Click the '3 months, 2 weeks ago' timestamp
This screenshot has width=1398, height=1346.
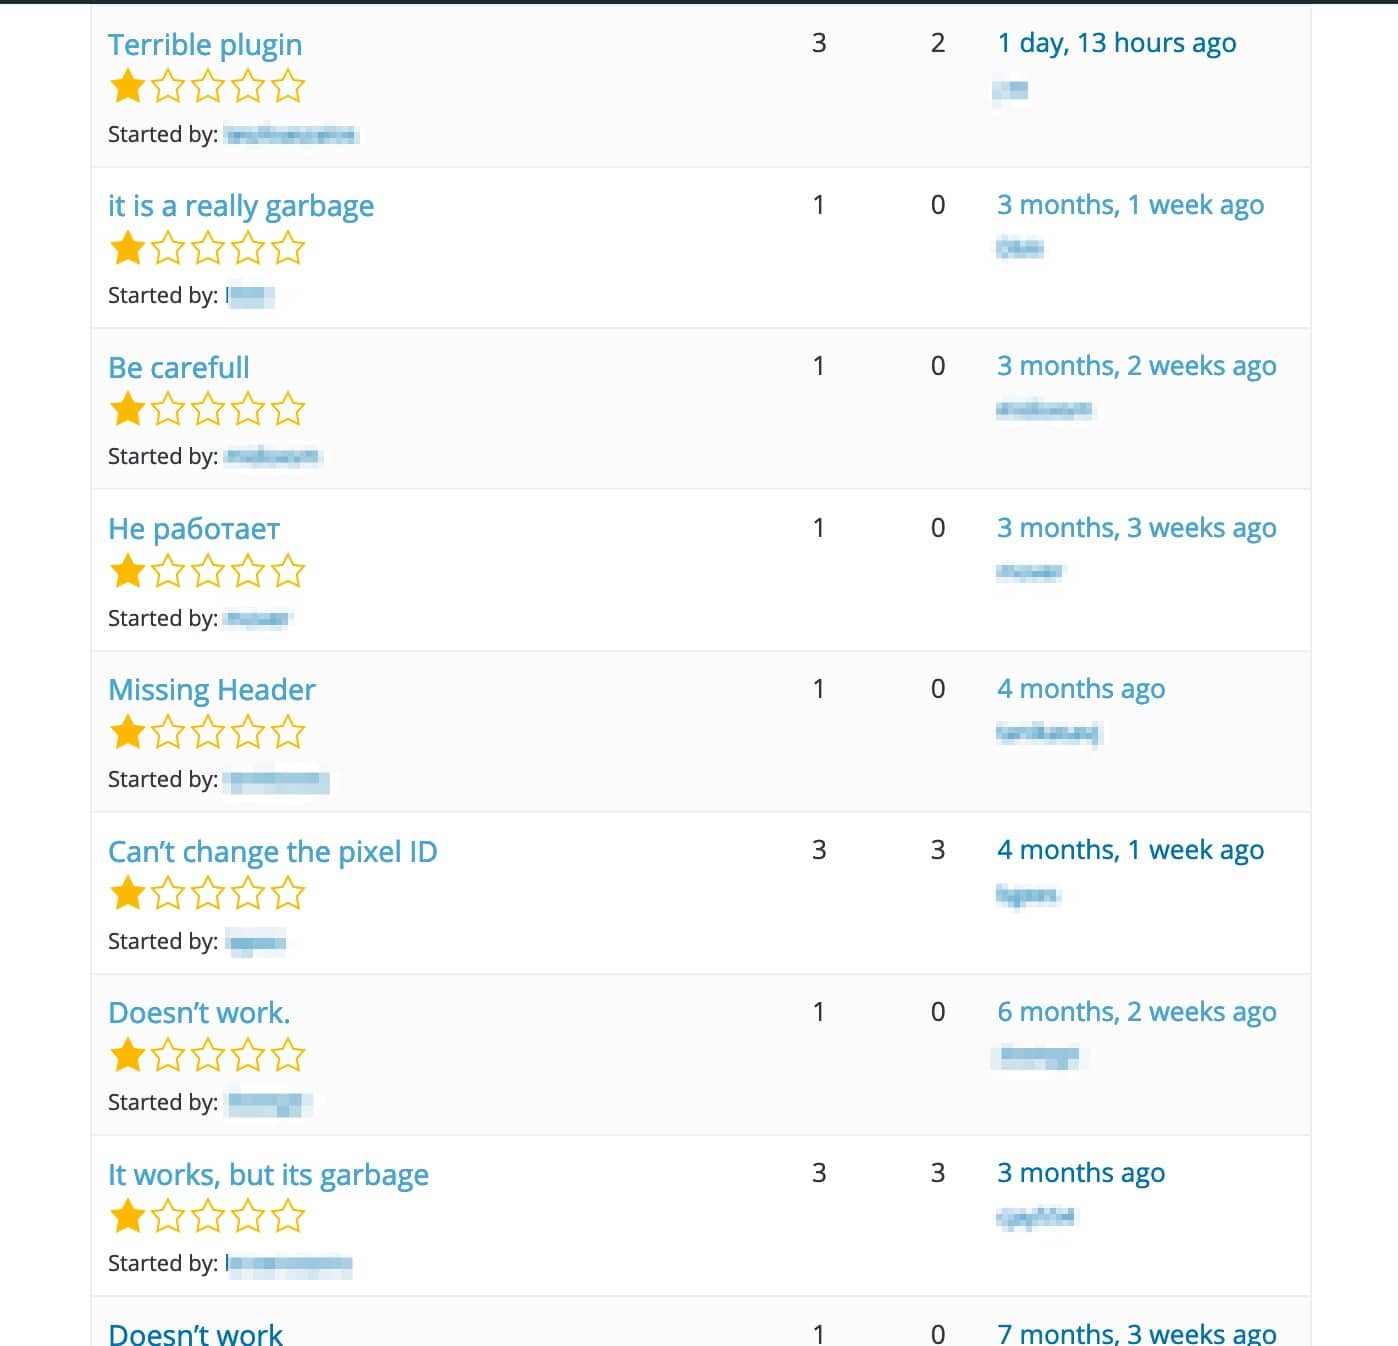pyautogui.click(x=1136, y=366)
